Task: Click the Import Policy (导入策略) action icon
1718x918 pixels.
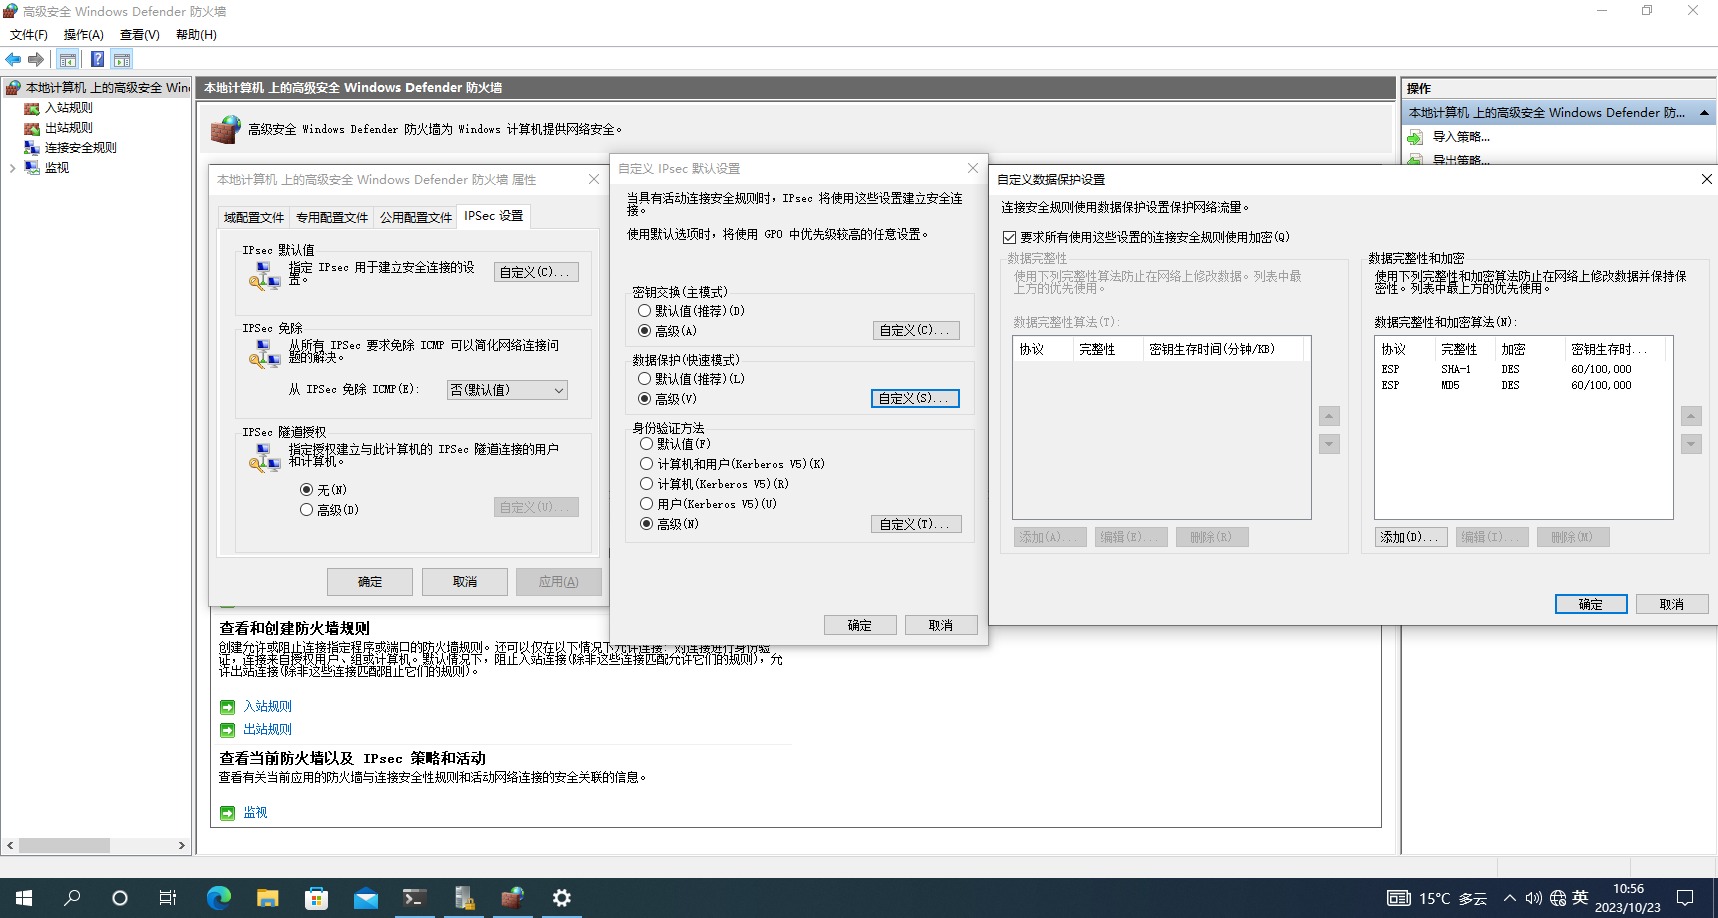Action: click(x=1415, y=137)
